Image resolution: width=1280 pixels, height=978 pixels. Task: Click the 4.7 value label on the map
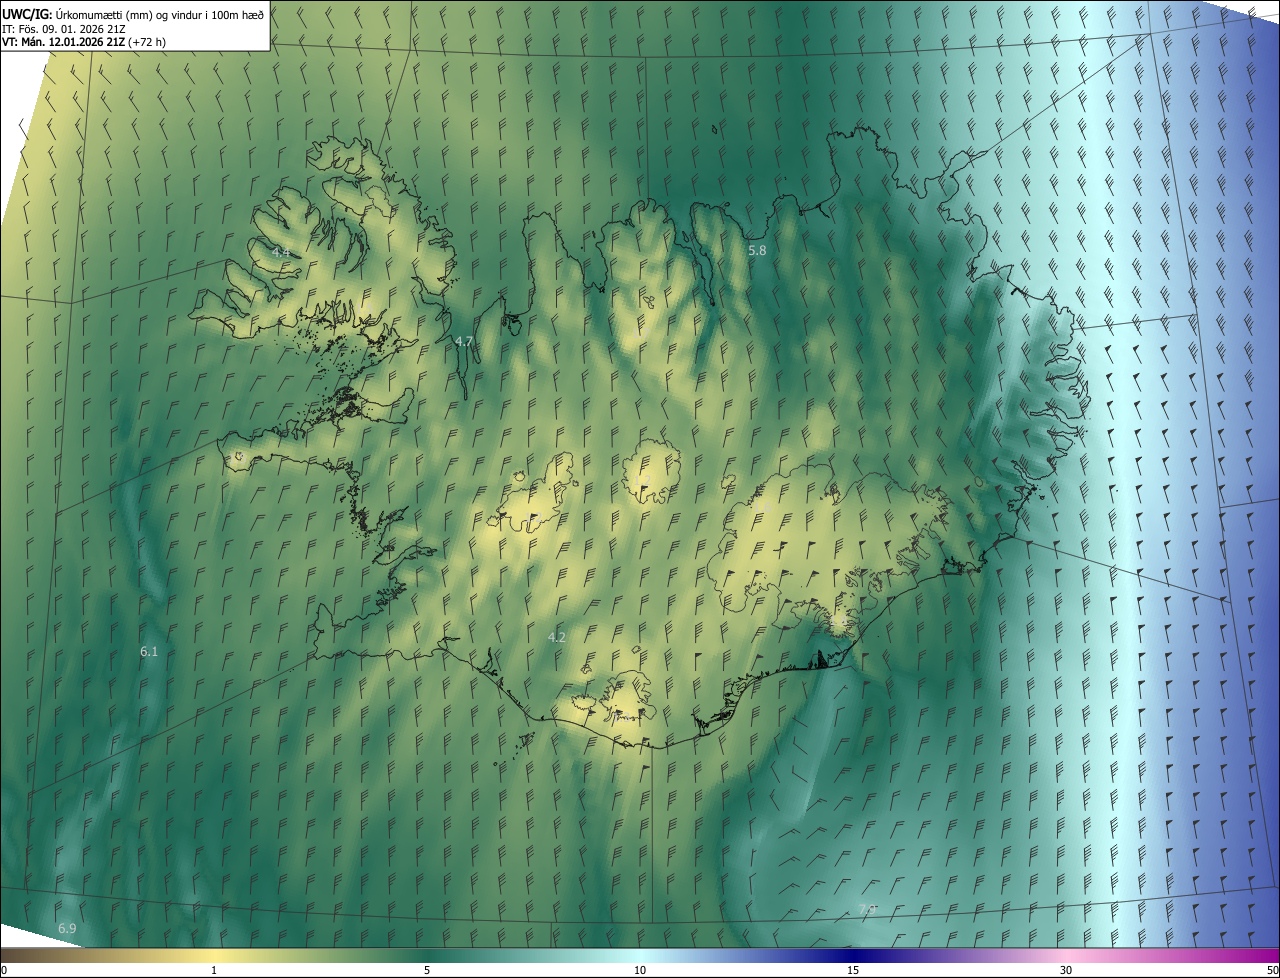pyautogui.click(x=464, y=341)
